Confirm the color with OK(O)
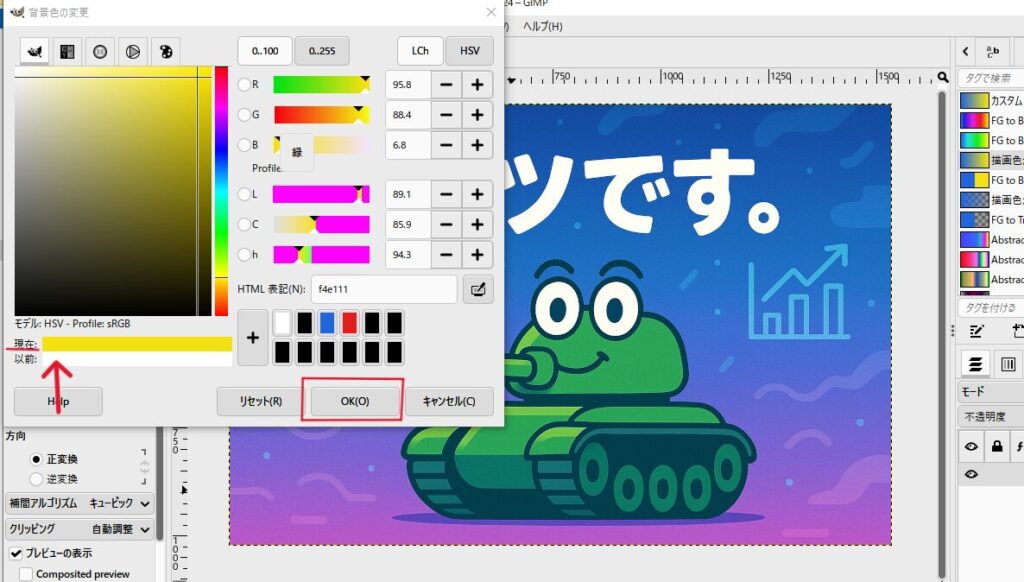The height and width of the screenshot is (582, 1024). (x=355, y=401)
